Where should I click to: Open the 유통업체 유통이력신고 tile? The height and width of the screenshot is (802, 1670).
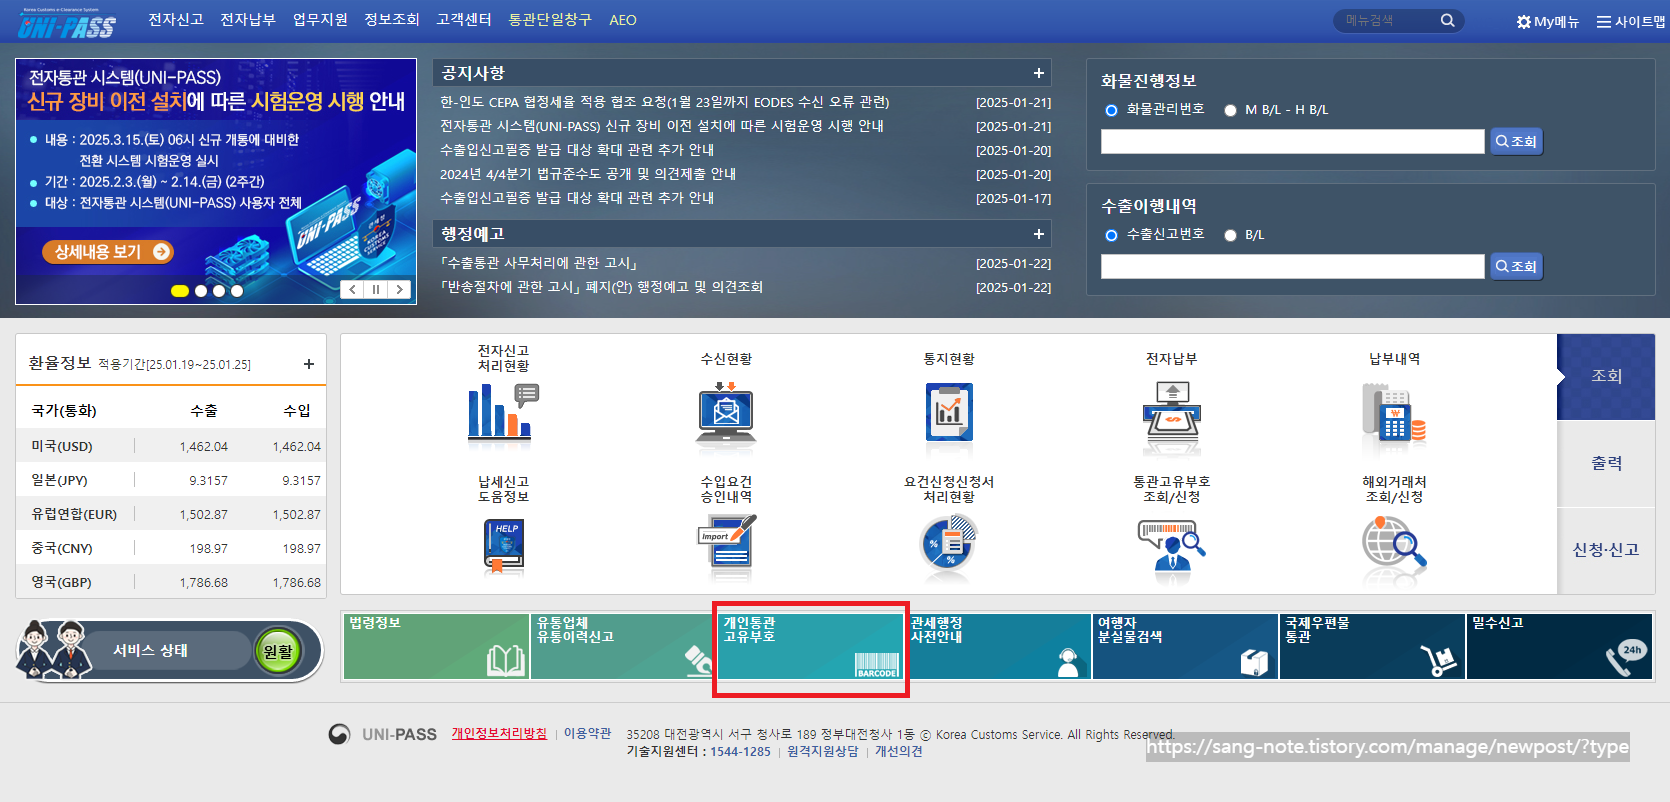point(622,647)
